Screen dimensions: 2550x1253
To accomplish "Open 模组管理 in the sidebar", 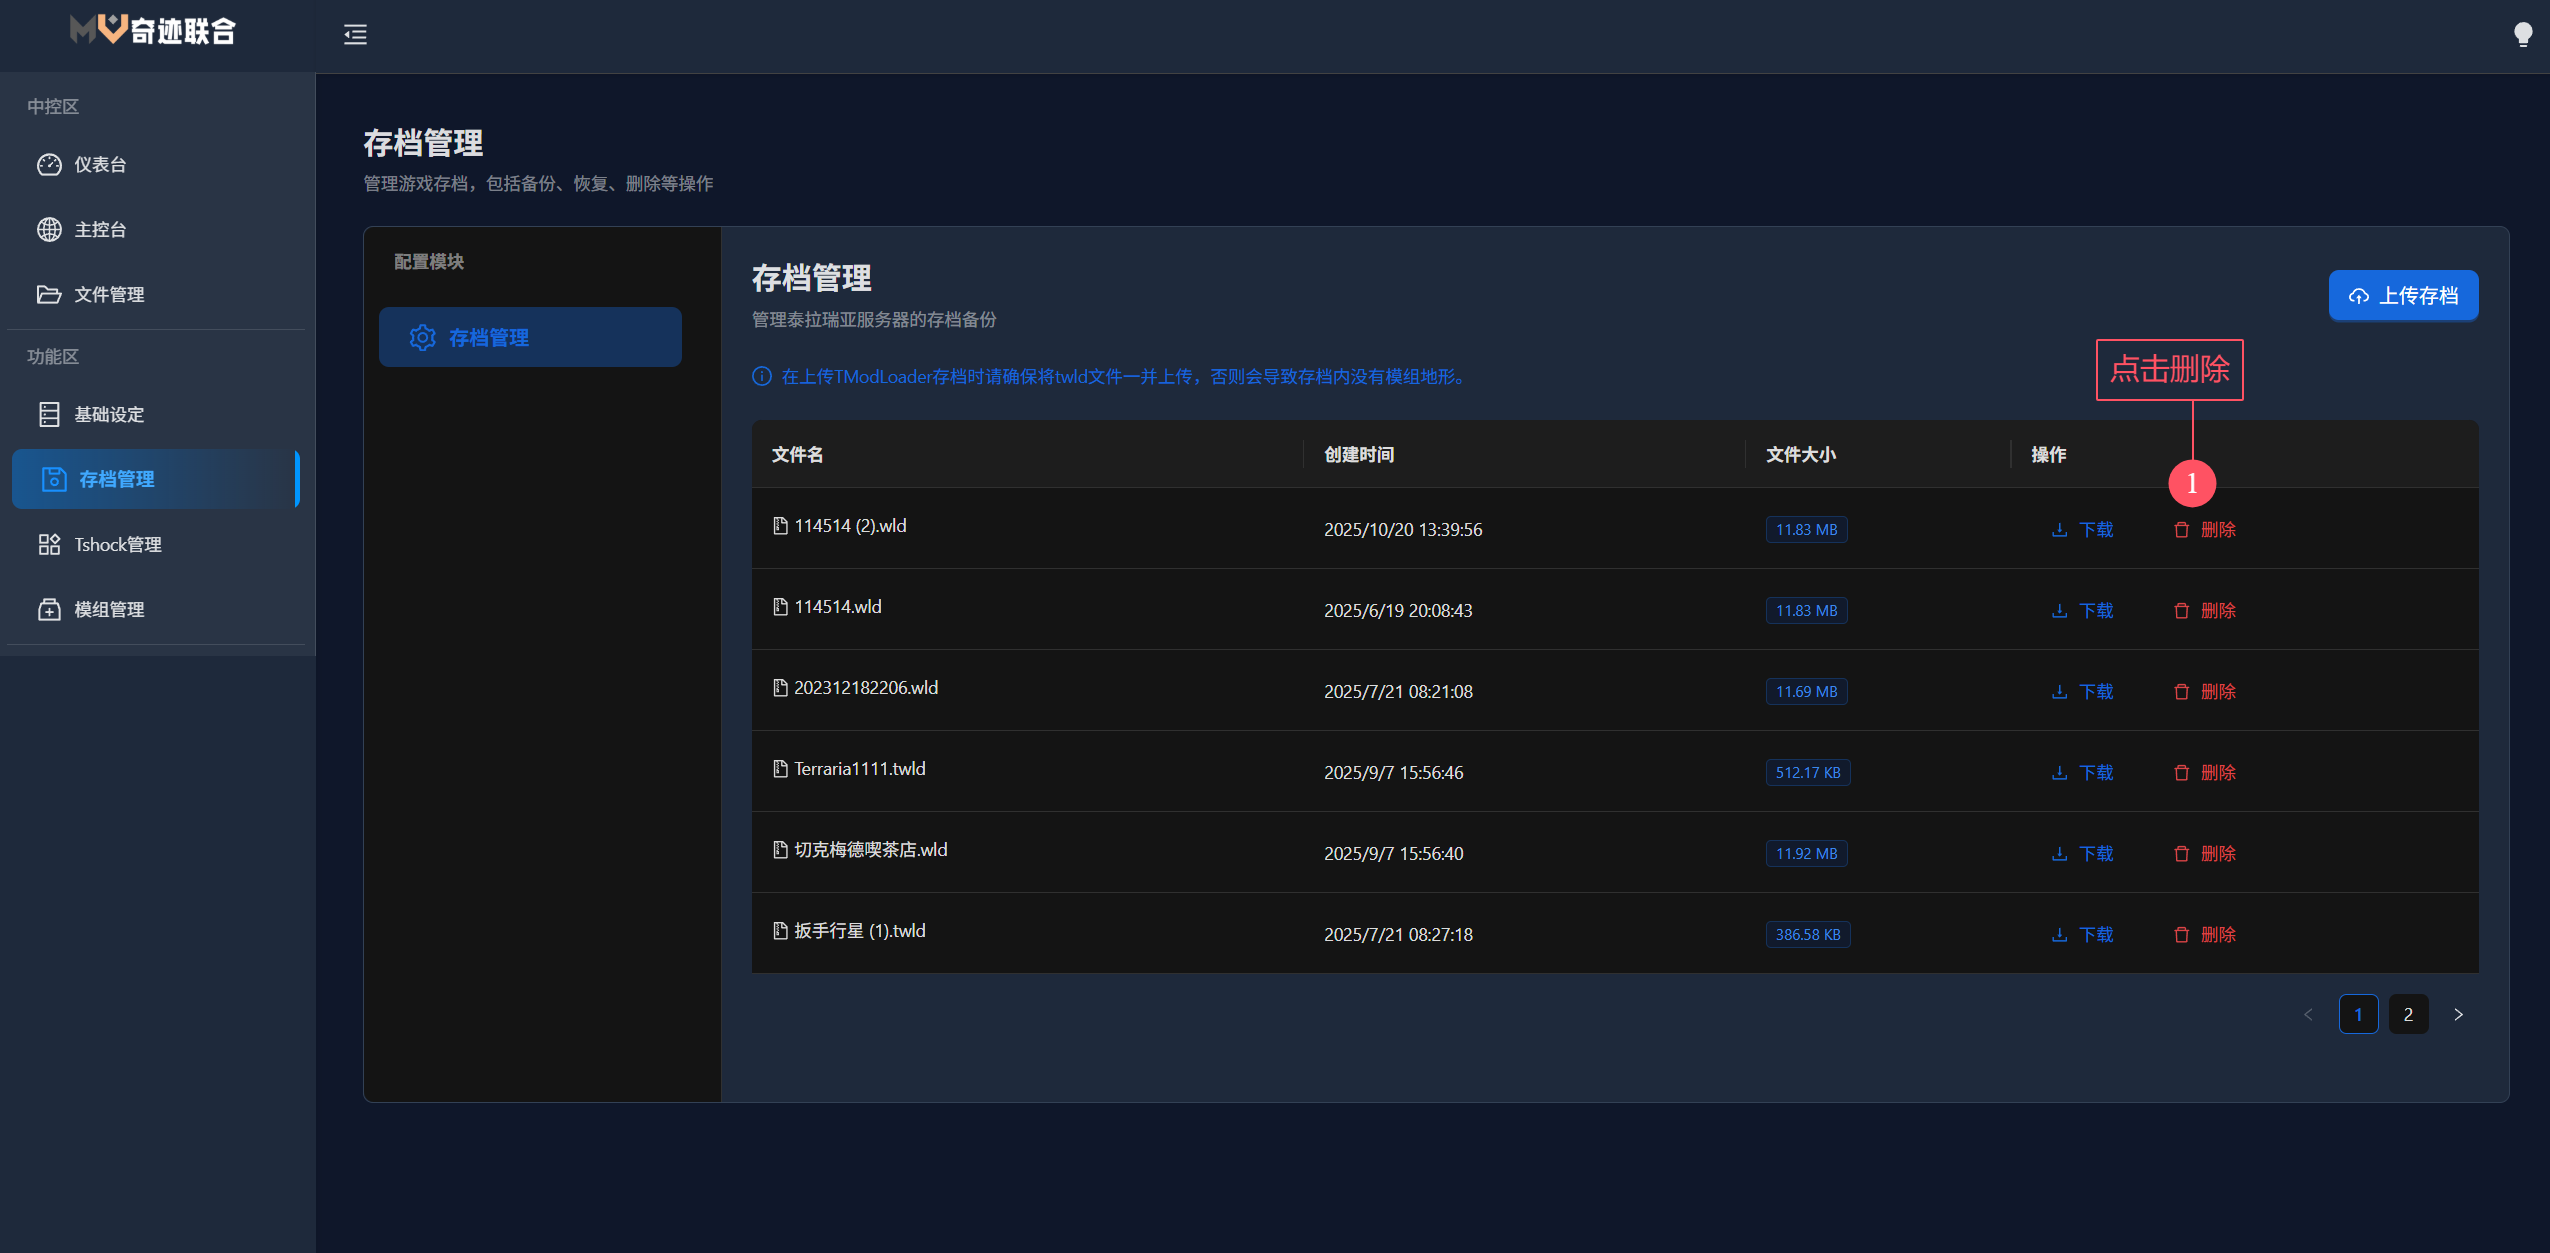I will click(x=108, y=609).
